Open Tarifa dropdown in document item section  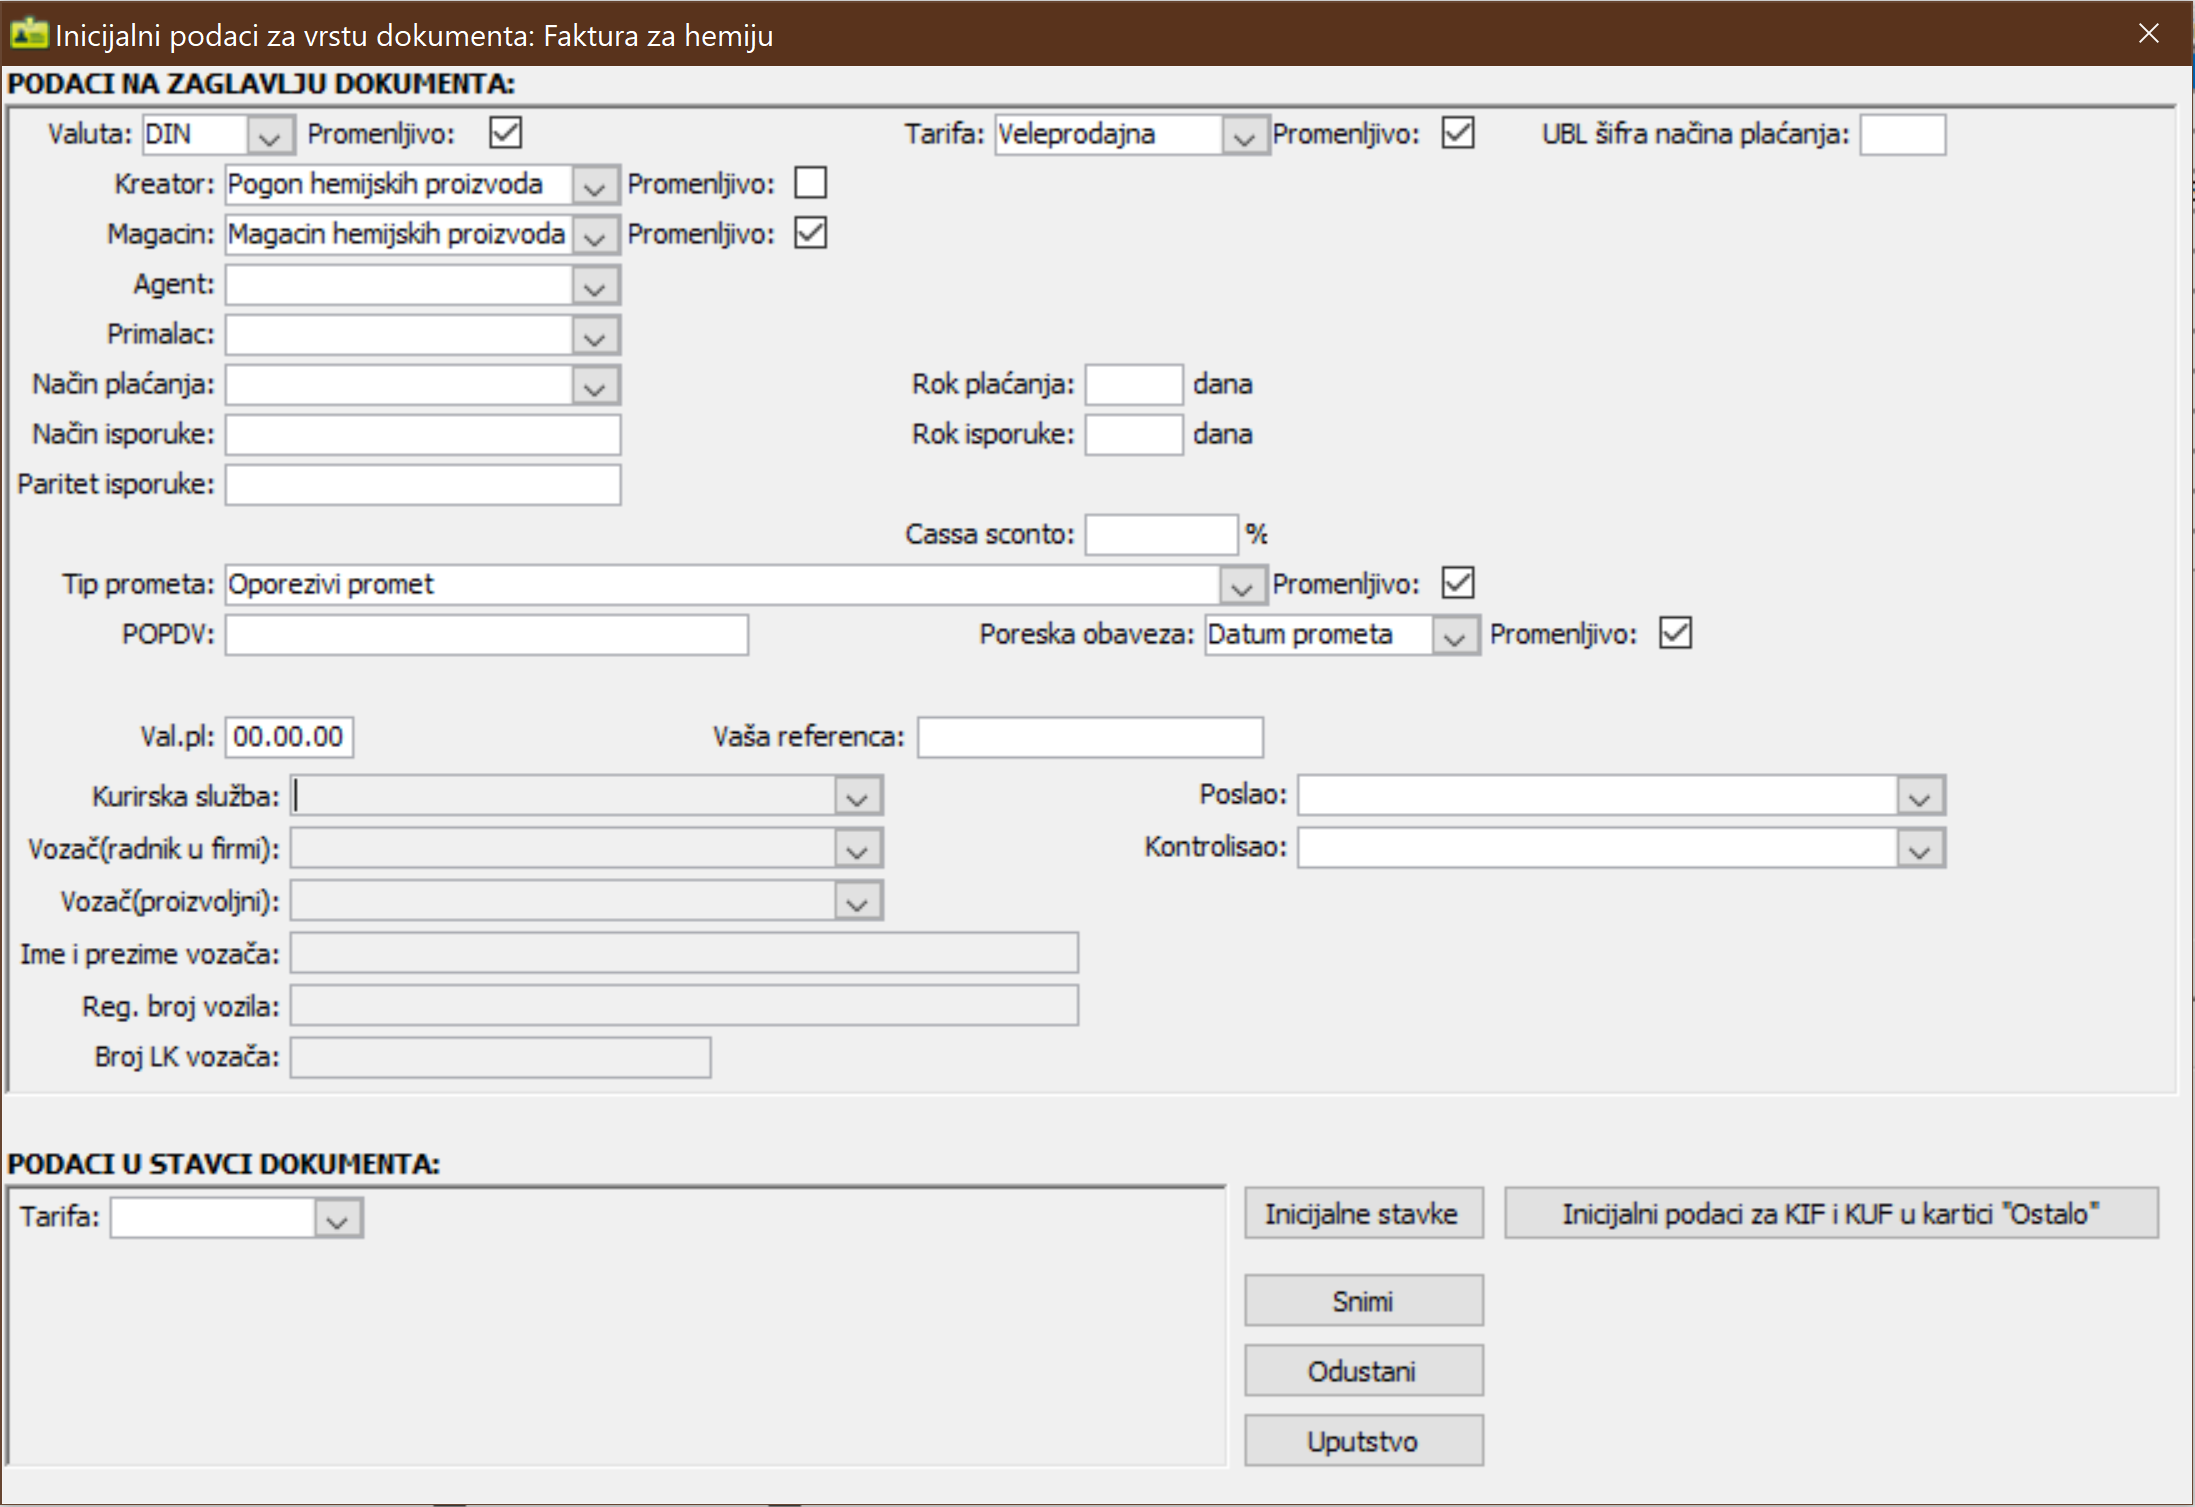(337, 1219)
